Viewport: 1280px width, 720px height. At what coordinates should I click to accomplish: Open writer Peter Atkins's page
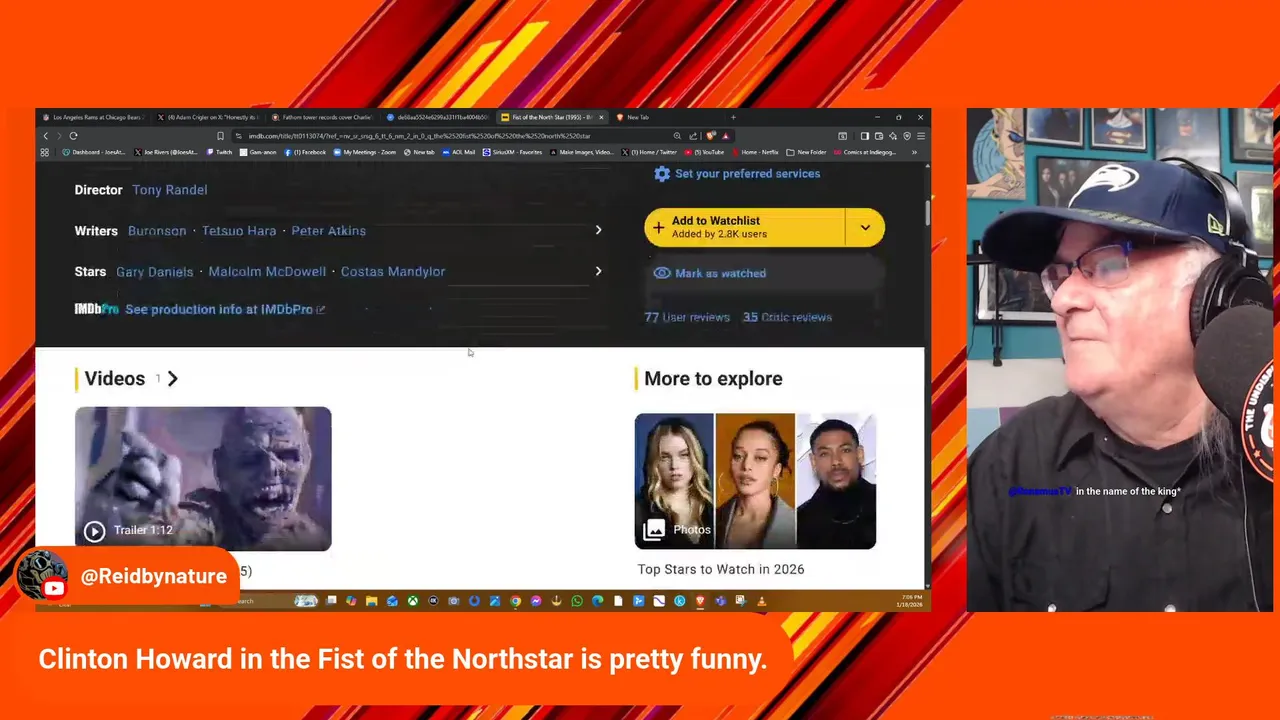[329, 231]
